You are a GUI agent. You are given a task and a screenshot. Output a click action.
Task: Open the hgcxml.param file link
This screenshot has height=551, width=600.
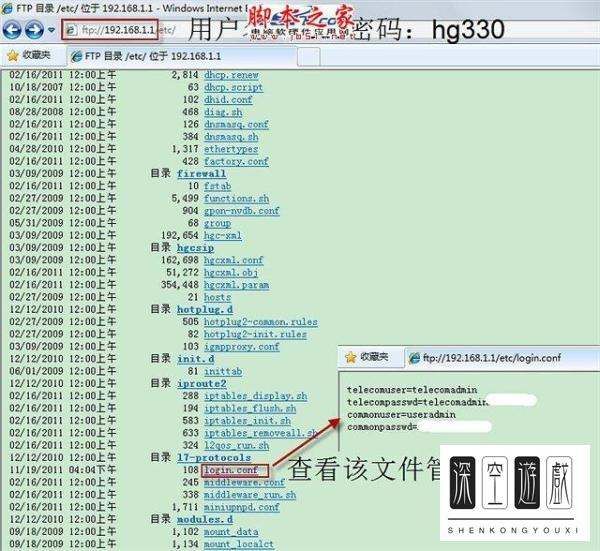[236, 285]
